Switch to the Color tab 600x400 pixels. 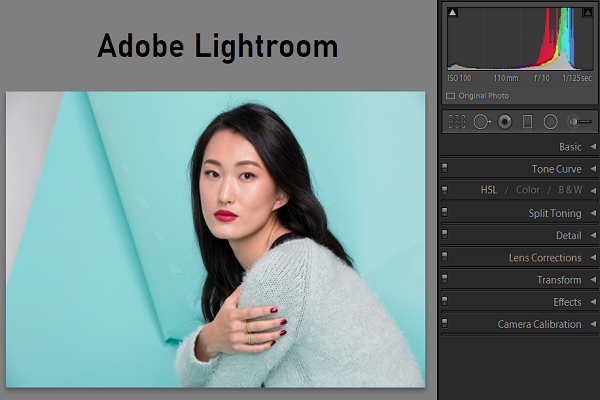(528, 190)
